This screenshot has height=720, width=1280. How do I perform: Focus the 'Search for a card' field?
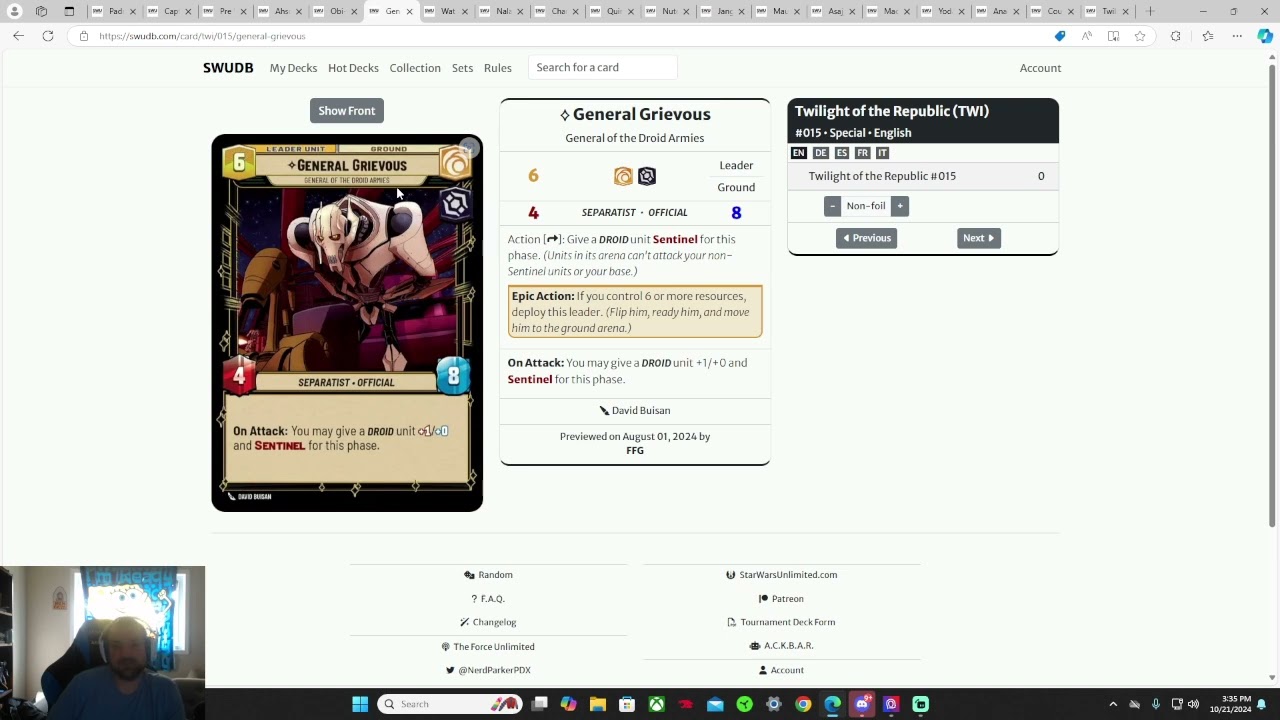(603, 67)
